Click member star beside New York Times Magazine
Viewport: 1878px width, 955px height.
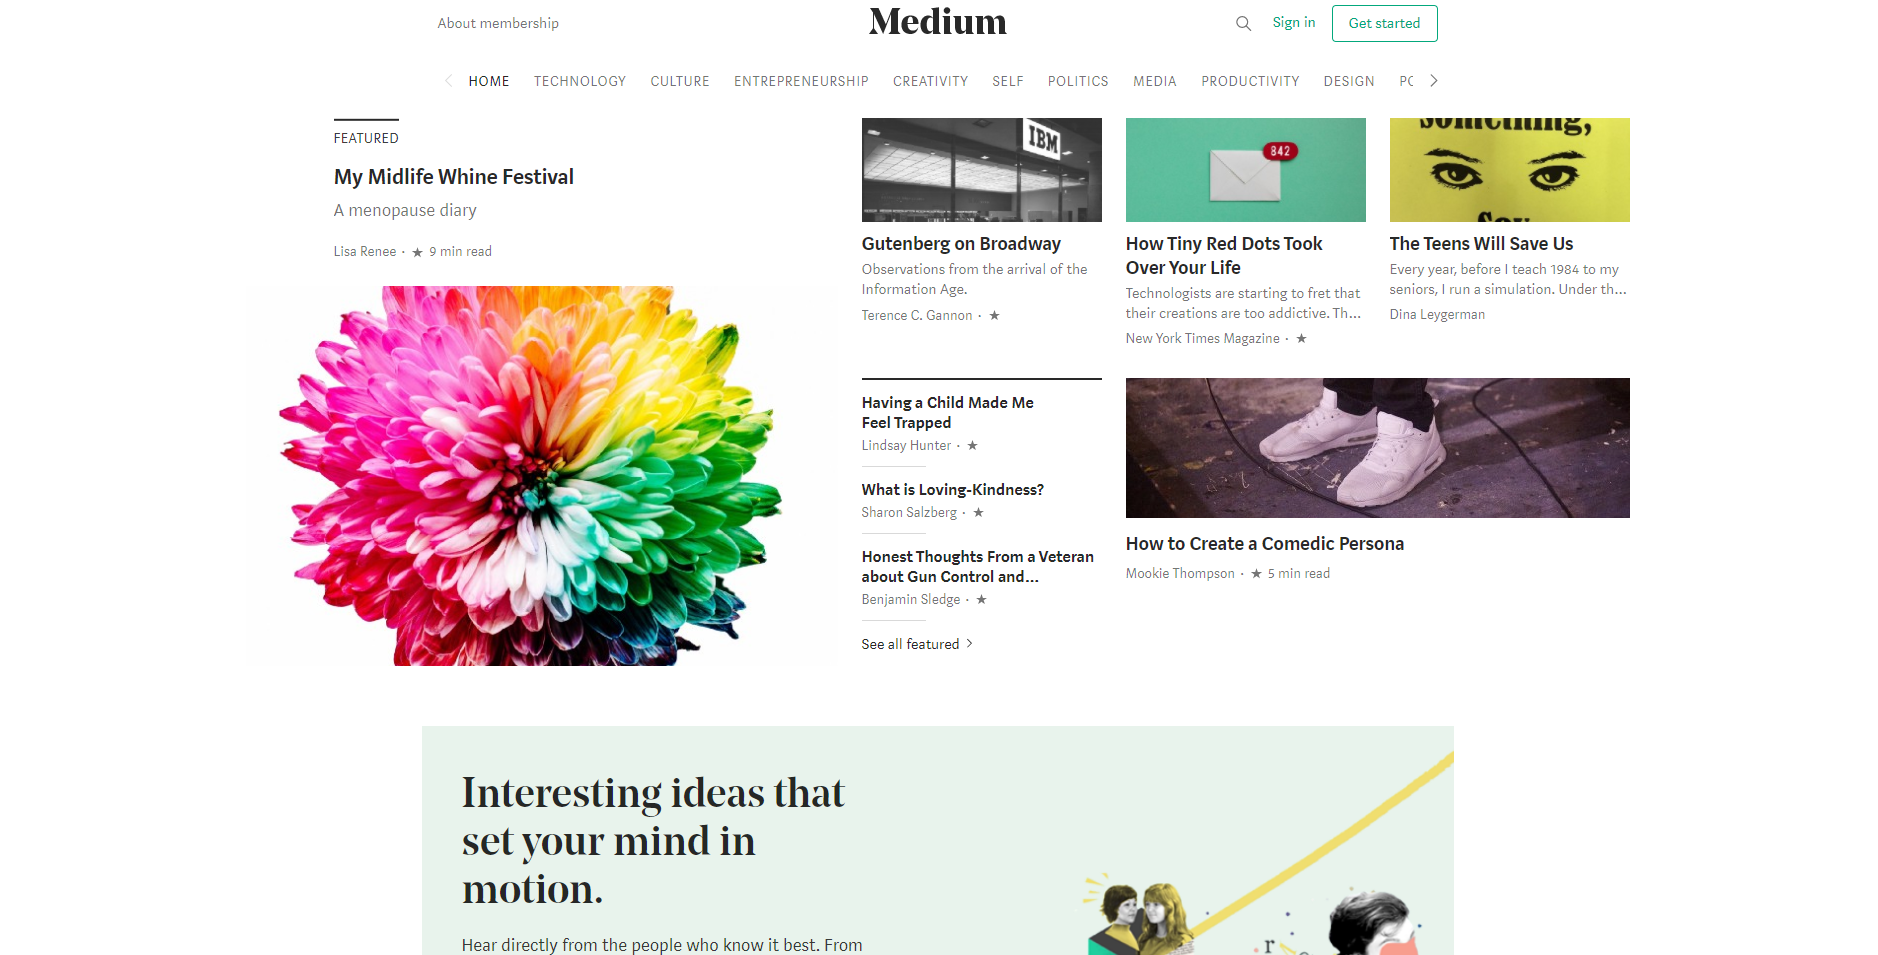click(1301, 339)
